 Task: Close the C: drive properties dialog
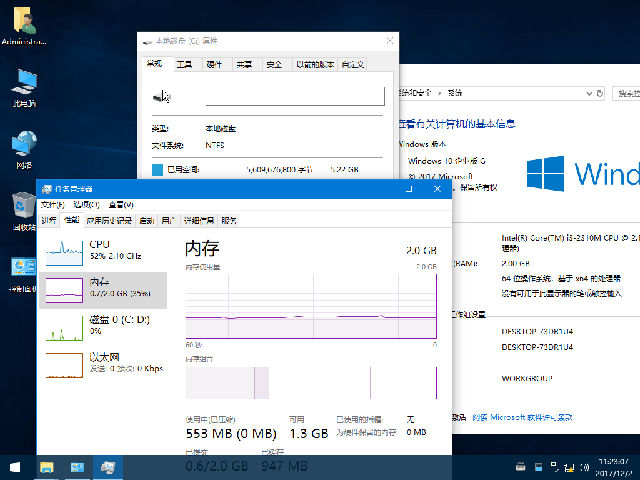(389, 40)
